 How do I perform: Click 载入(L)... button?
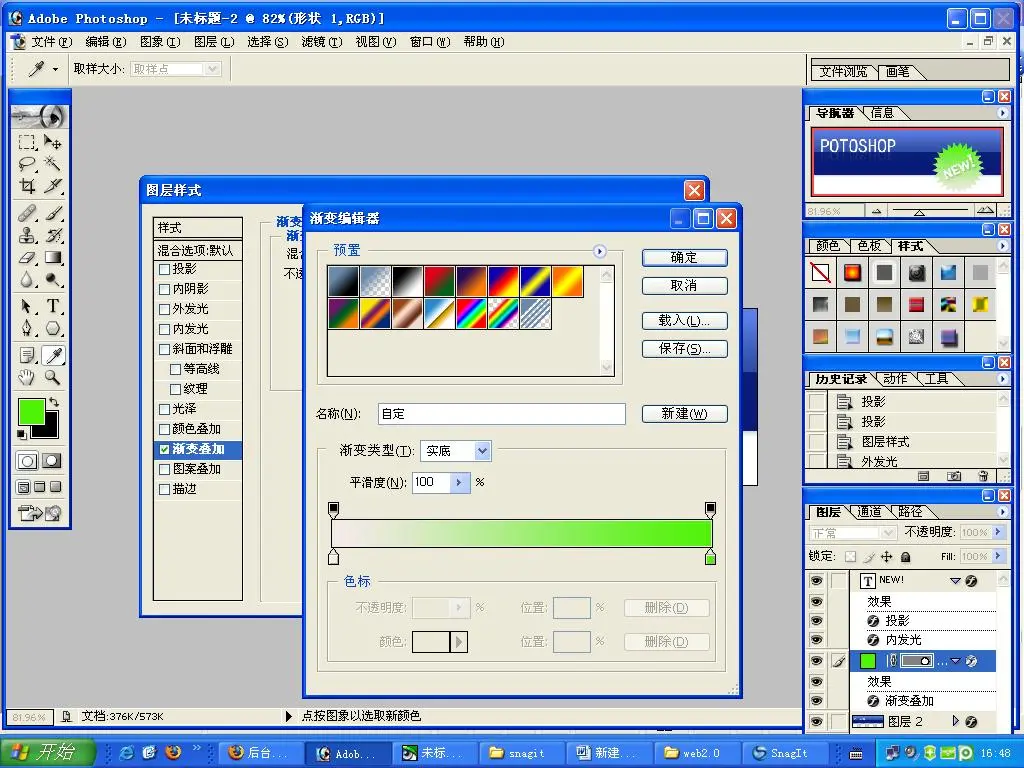coord(684,321)
